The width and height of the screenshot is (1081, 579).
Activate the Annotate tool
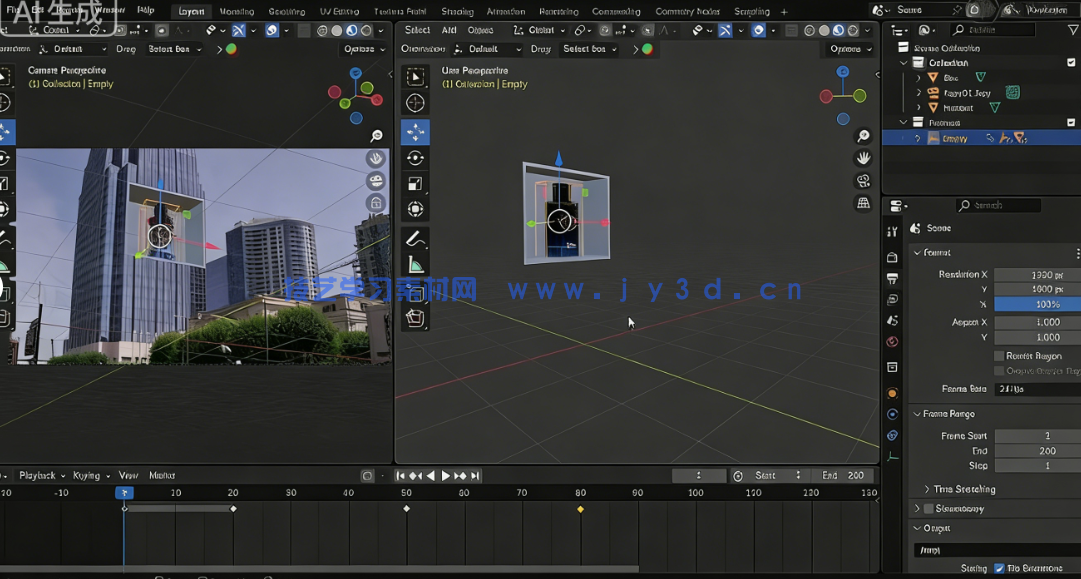[415, 237]
